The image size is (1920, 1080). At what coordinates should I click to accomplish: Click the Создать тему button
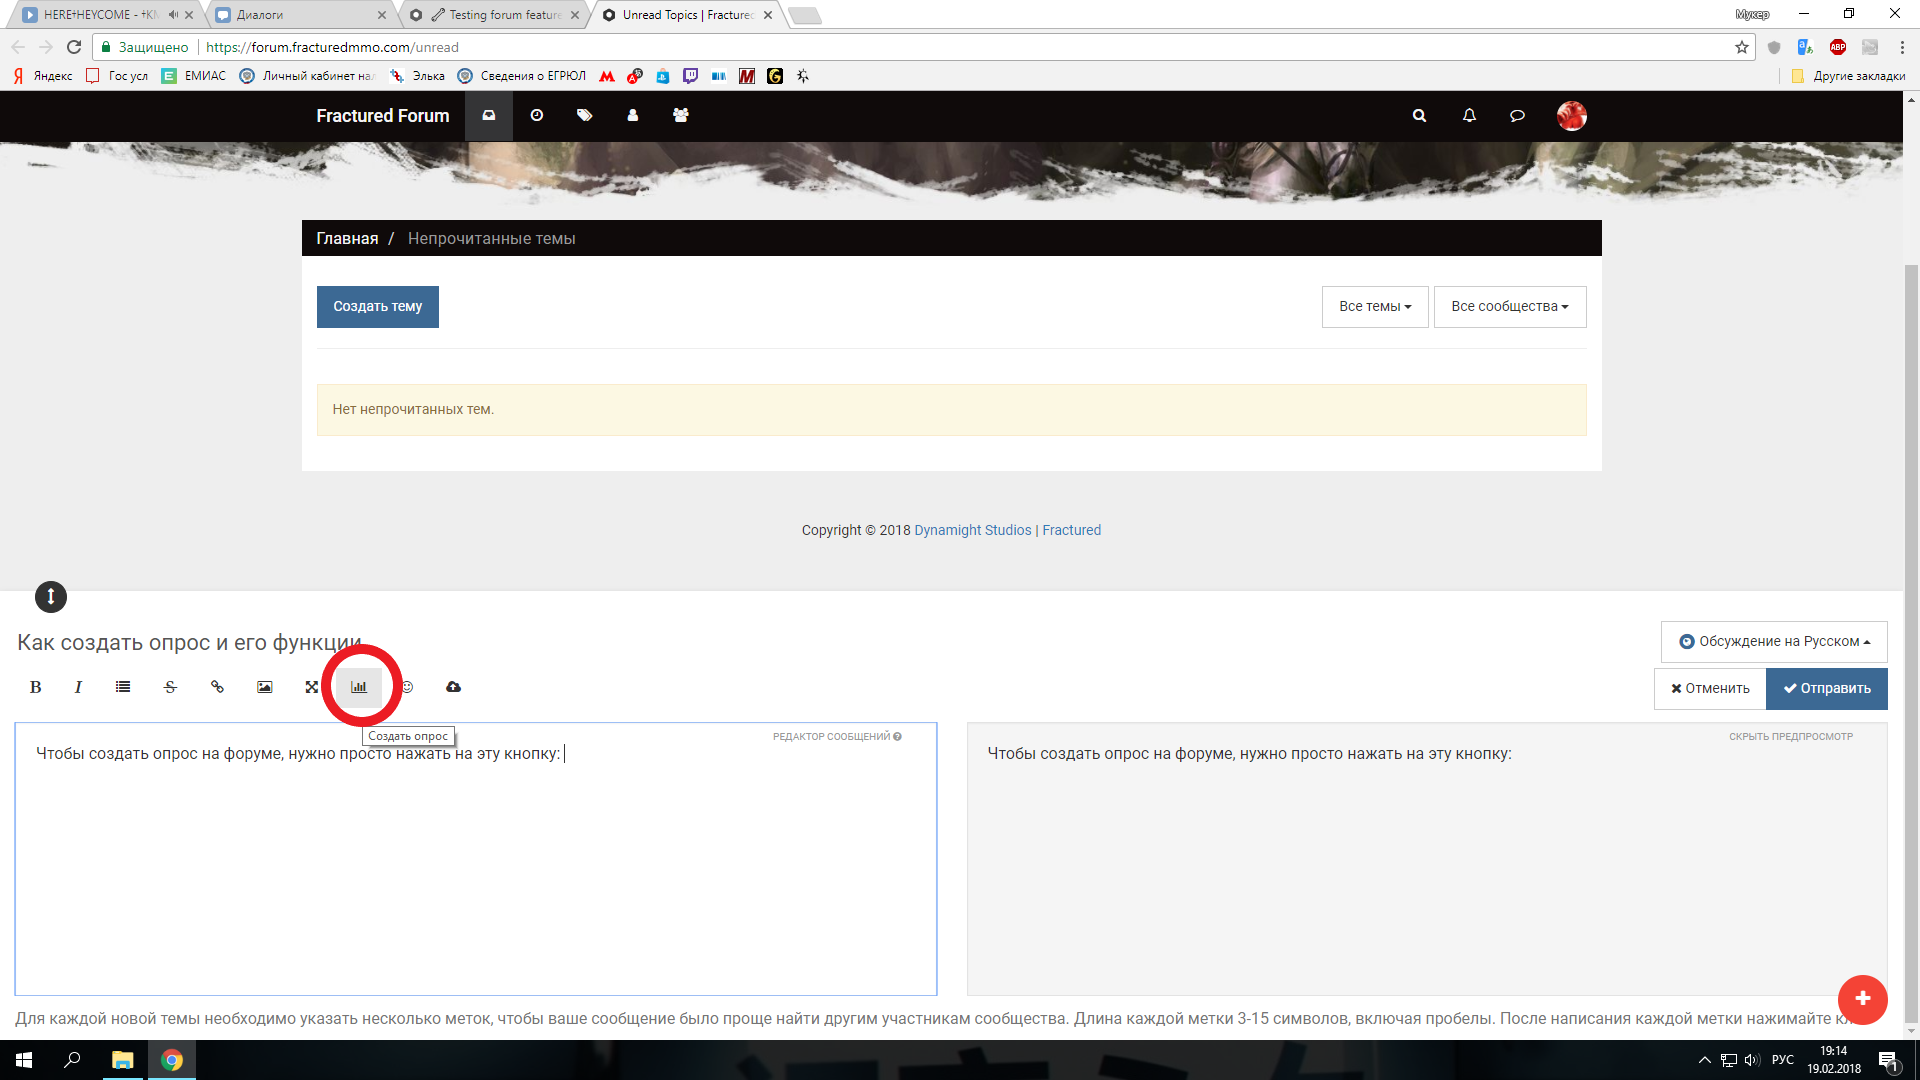click(378, 307)
